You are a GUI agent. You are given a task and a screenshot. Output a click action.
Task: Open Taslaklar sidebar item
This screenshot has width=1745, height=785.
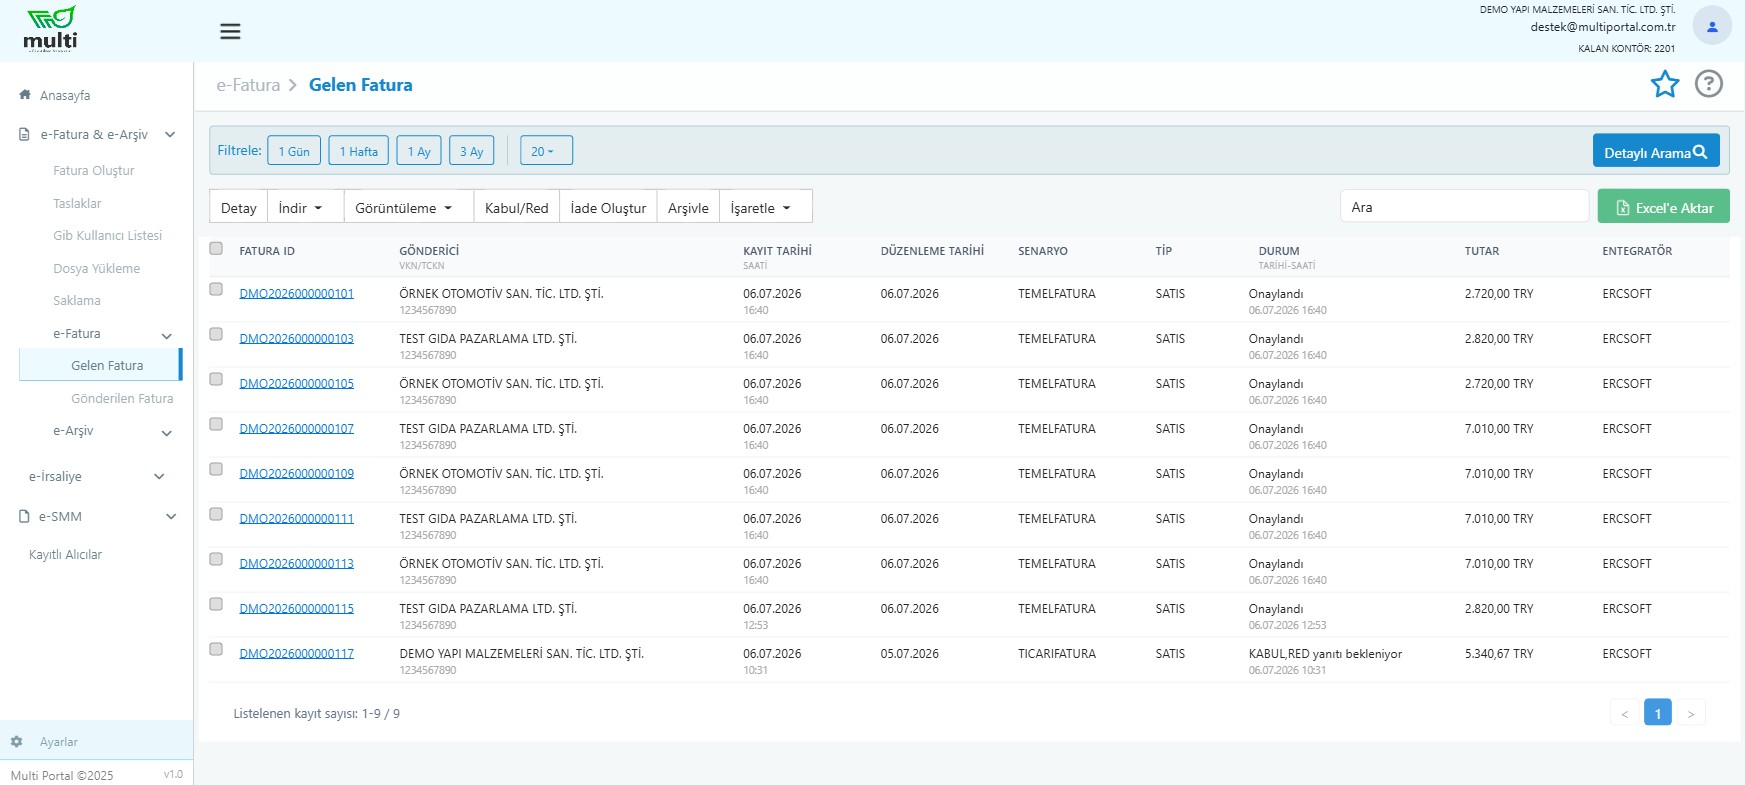point(77,203)
